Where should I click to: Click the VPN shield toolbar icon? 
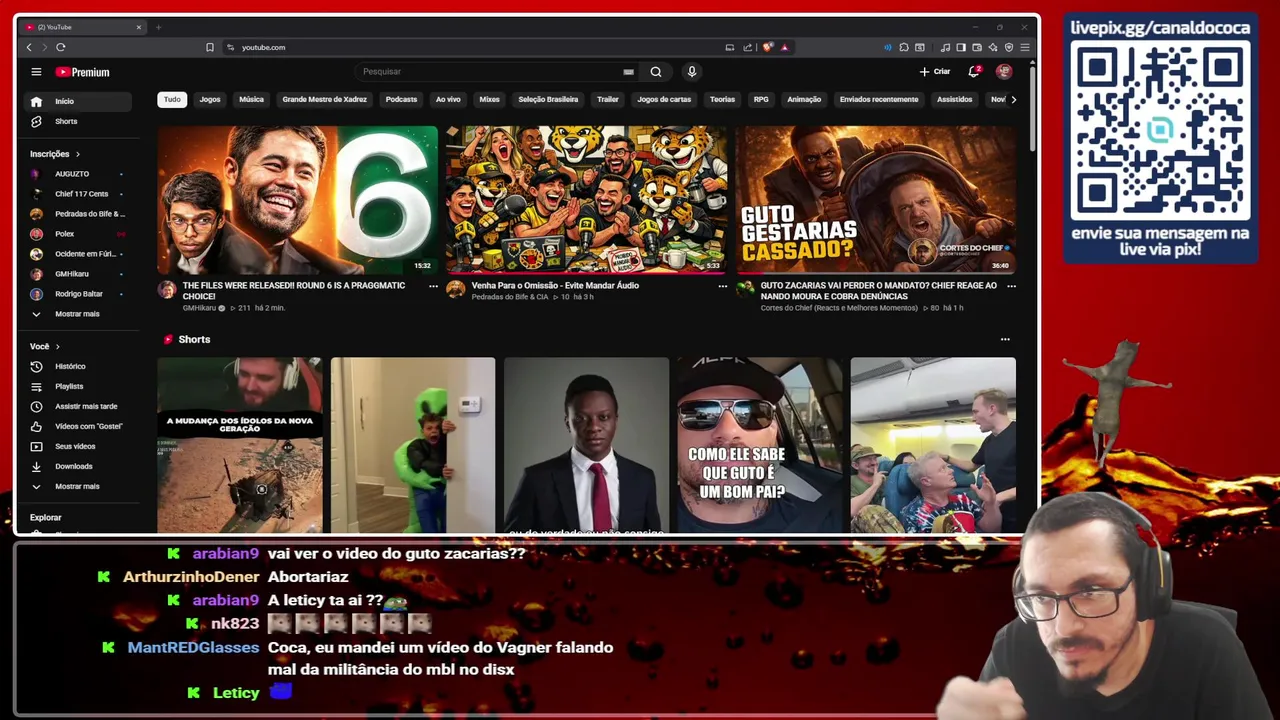1009,47
